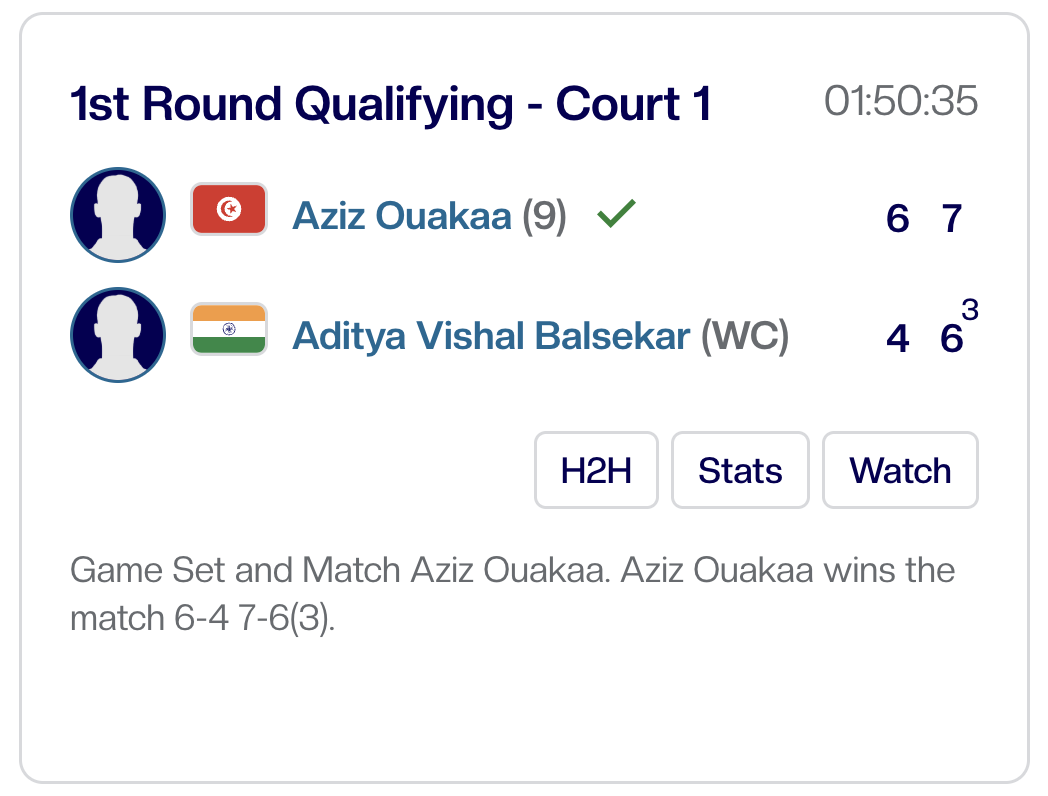
Task: Click the green winner checkmark
Action: pyautogui.click(x=616, y=213)
